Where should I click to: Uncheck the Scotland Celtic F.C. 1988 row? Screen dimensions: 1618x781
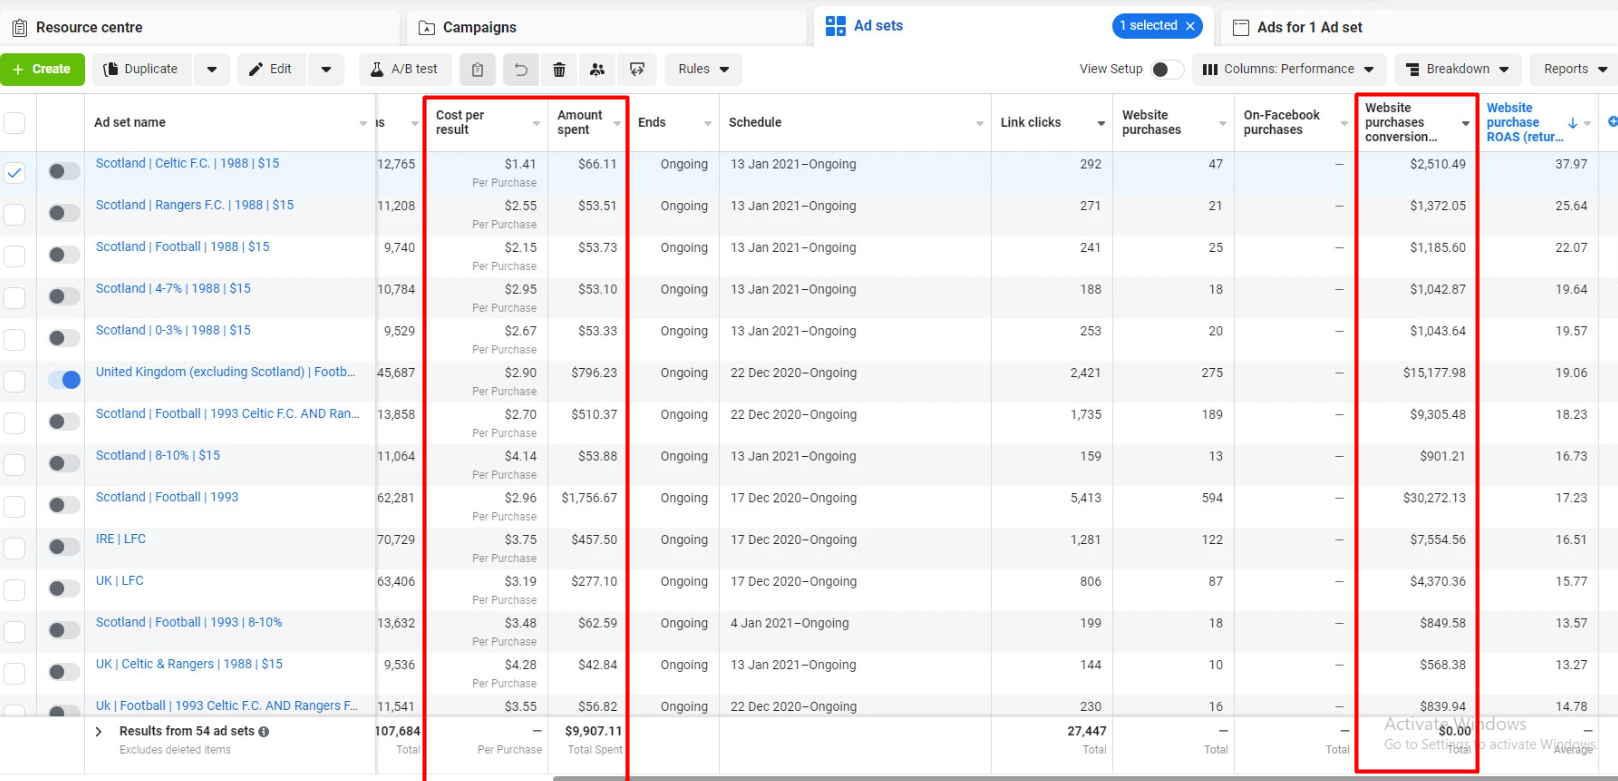click(x=15, y=172)
